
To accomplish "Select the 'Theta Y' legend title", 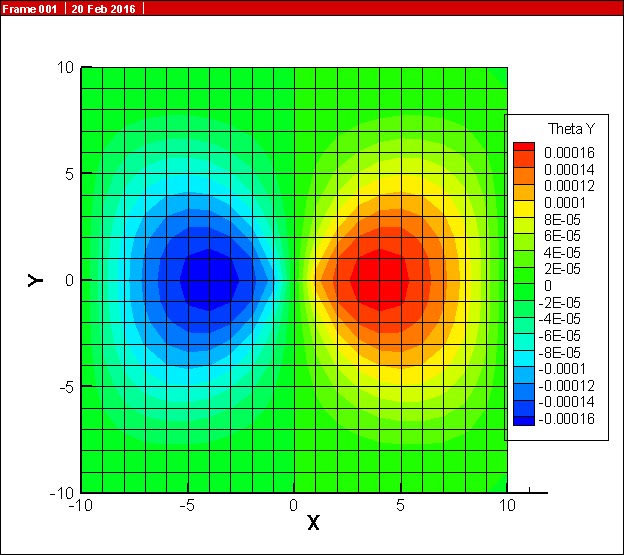I will (x=571, y=129).
